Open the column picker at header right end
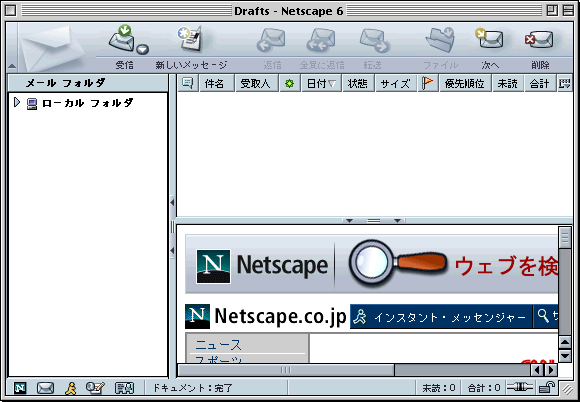 coord(564,83)
